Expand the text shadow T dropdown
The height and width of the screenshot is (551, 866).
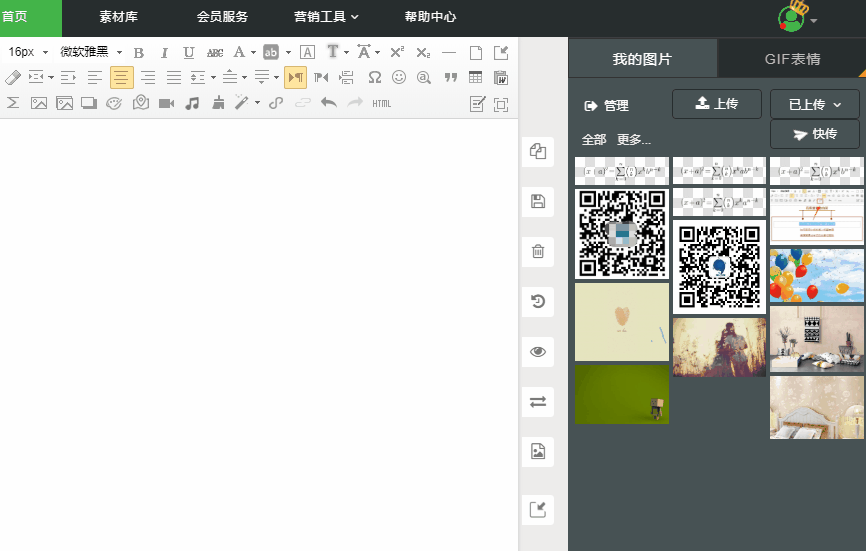(346, 52)
